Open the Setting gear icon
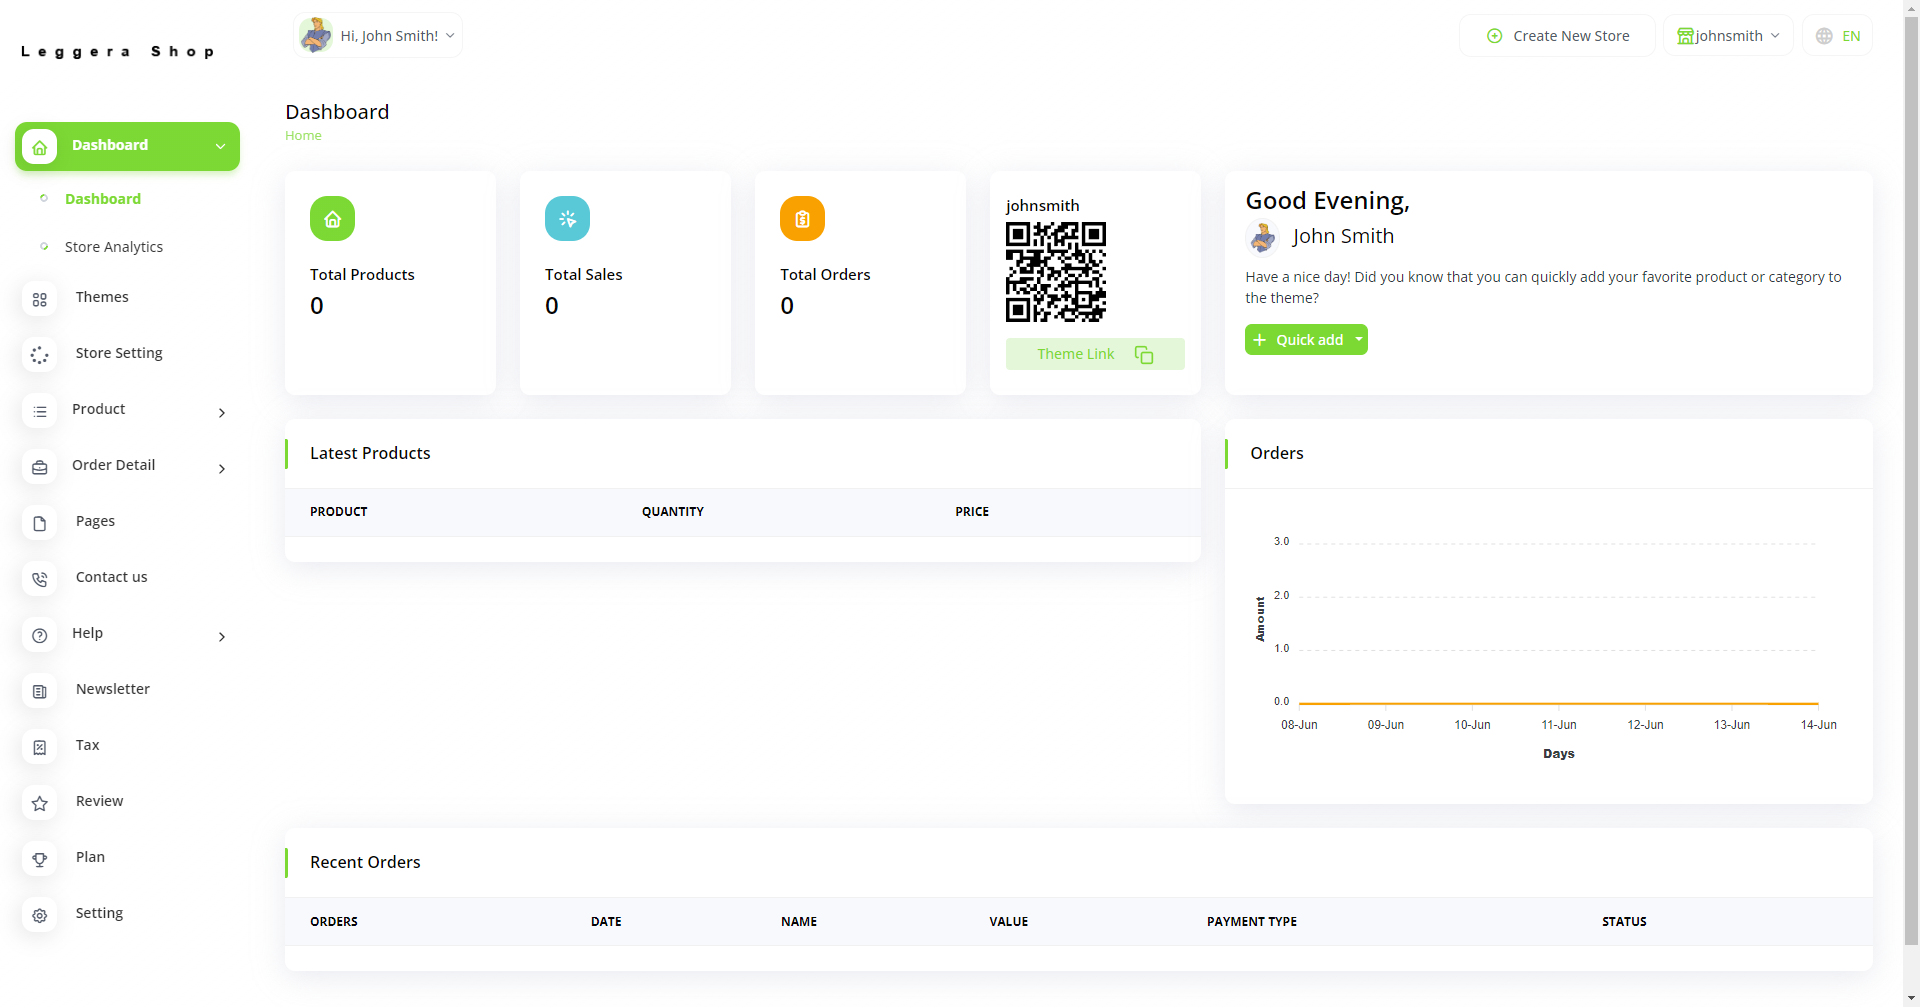The image size is (1920, 1007). pyautogui.click(x=40, y=915)
